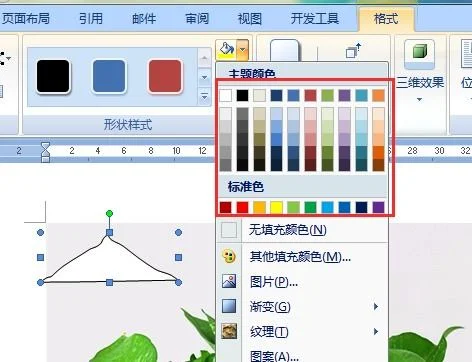Screen dimensions: 472x362
Task: Click the bottom-right corner handle of shape
Action: 178,283
